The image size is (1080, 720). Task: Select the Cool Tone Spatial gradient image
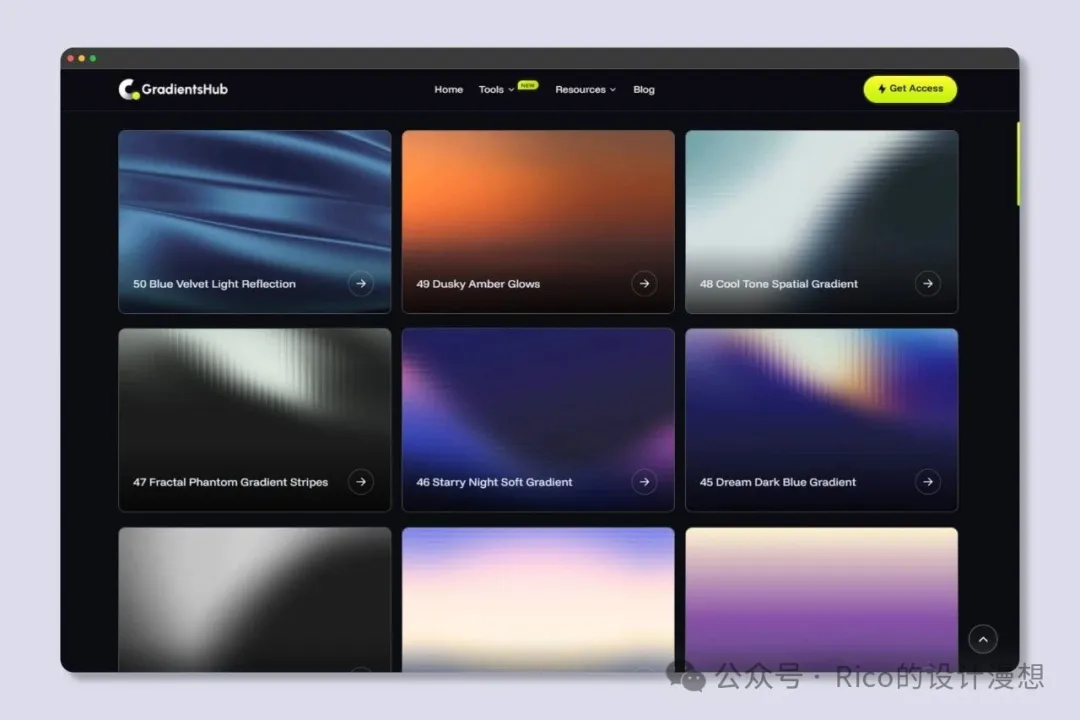pyautogui.click(x=821, y=200)
